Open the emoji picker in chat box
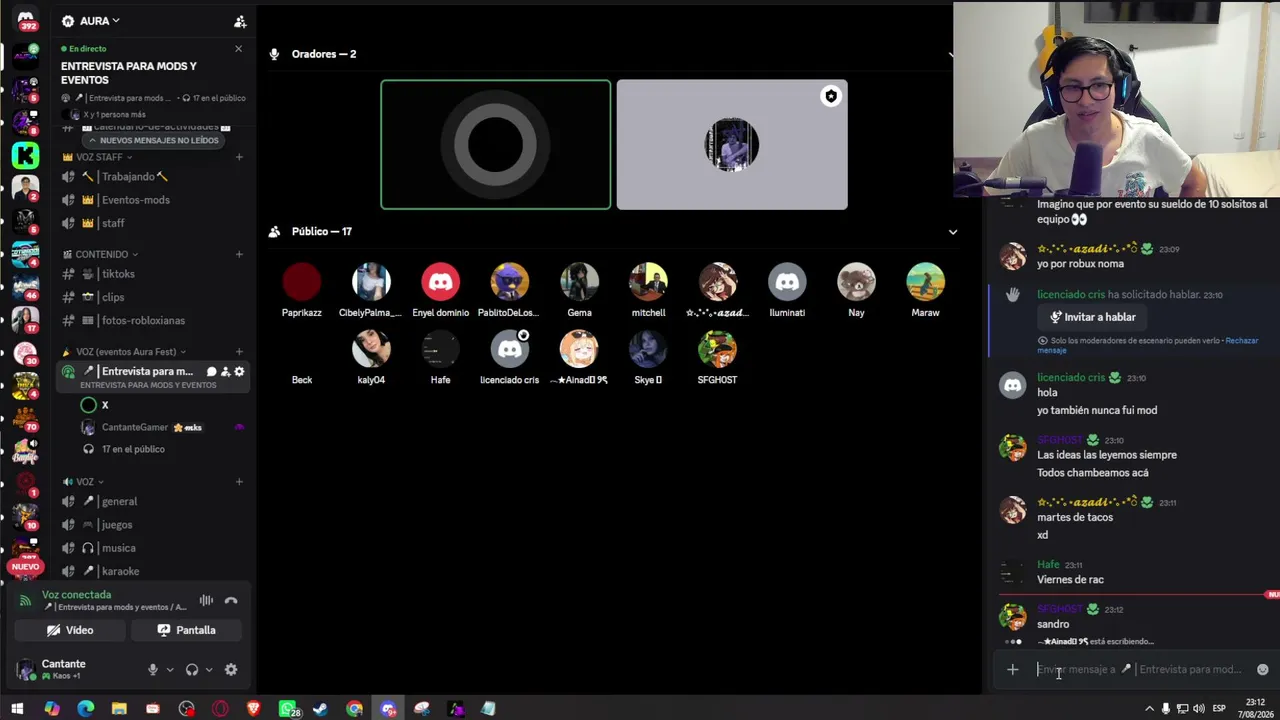Viewport: 1280px width, 720px height. click(1262, 670)
